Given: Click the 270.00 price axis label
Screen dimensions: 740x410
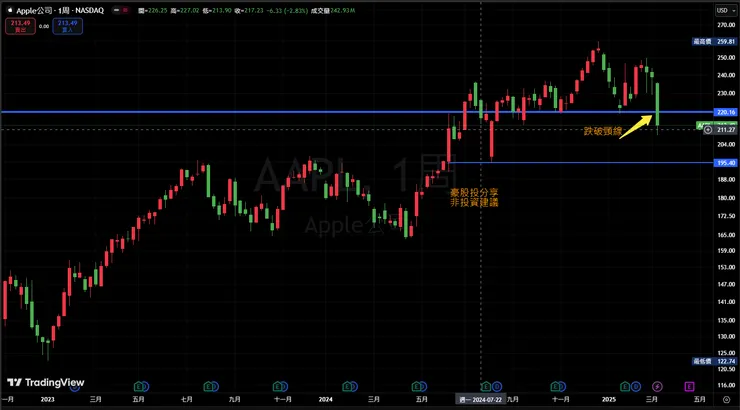Looking at the screenshot, I should click(726, 25).
